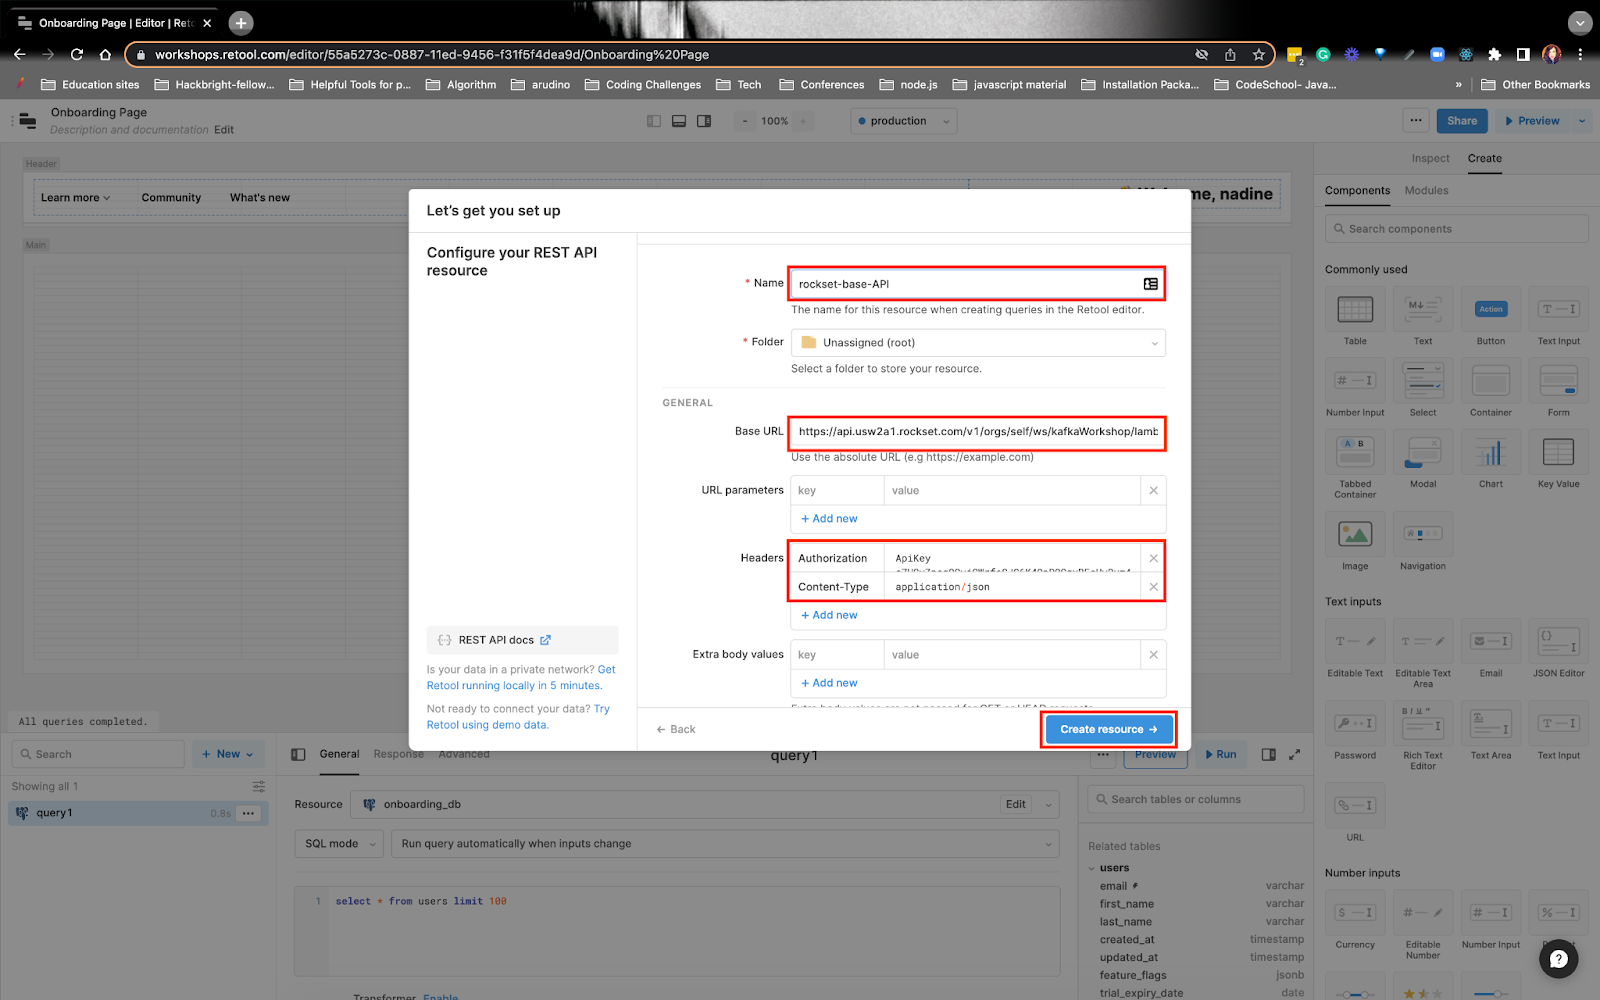Toggle the right panel visibility
Image resolution: width=1600 pixels, height=1000 pixels.
point(704,121)
